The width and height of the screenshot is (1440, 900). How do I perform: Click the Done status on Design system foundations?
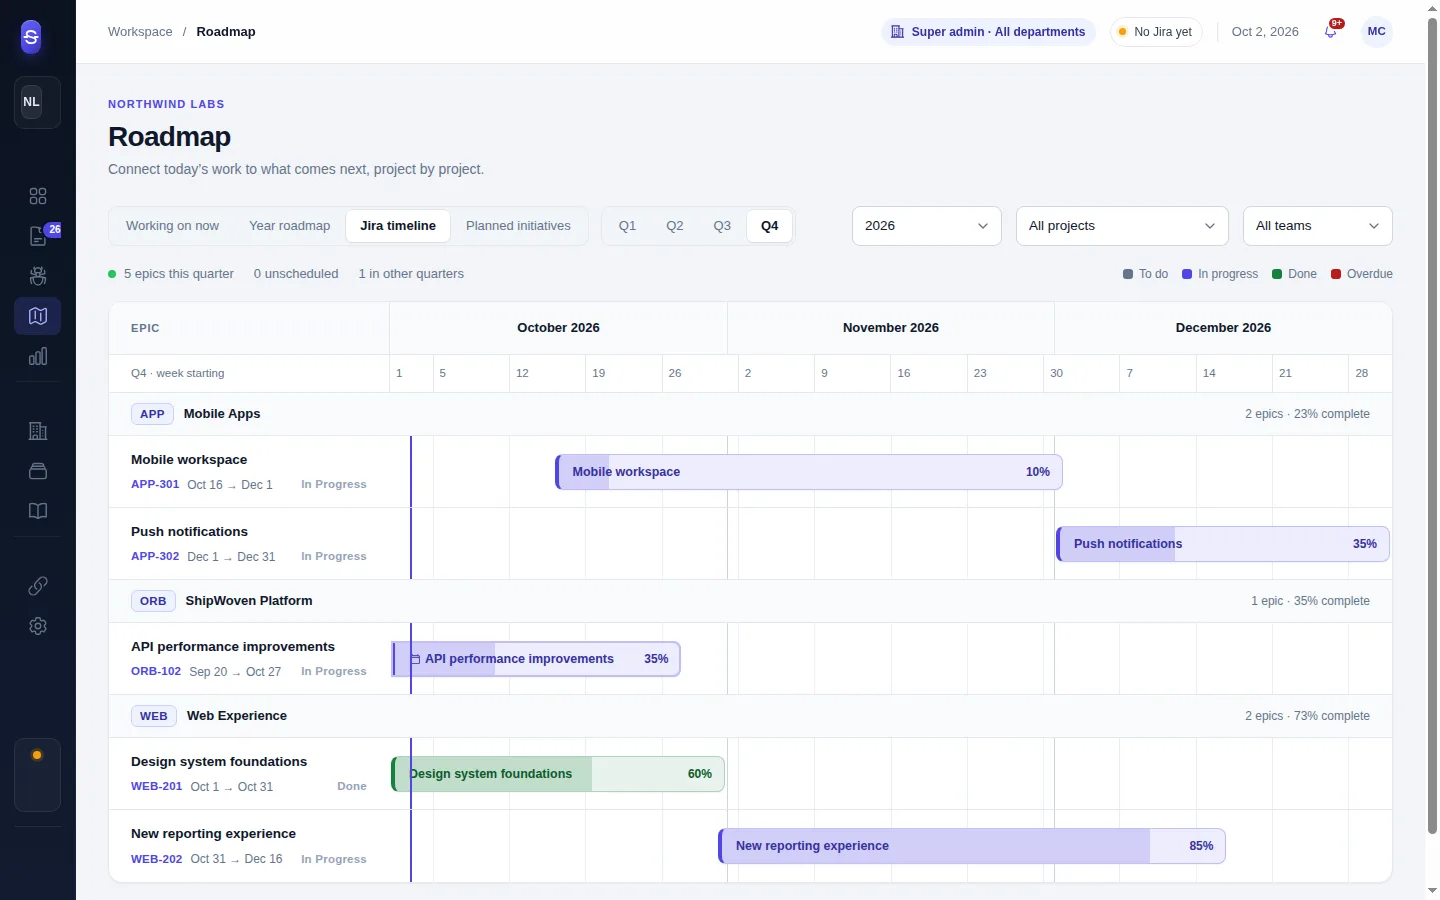tap(352, 786)
